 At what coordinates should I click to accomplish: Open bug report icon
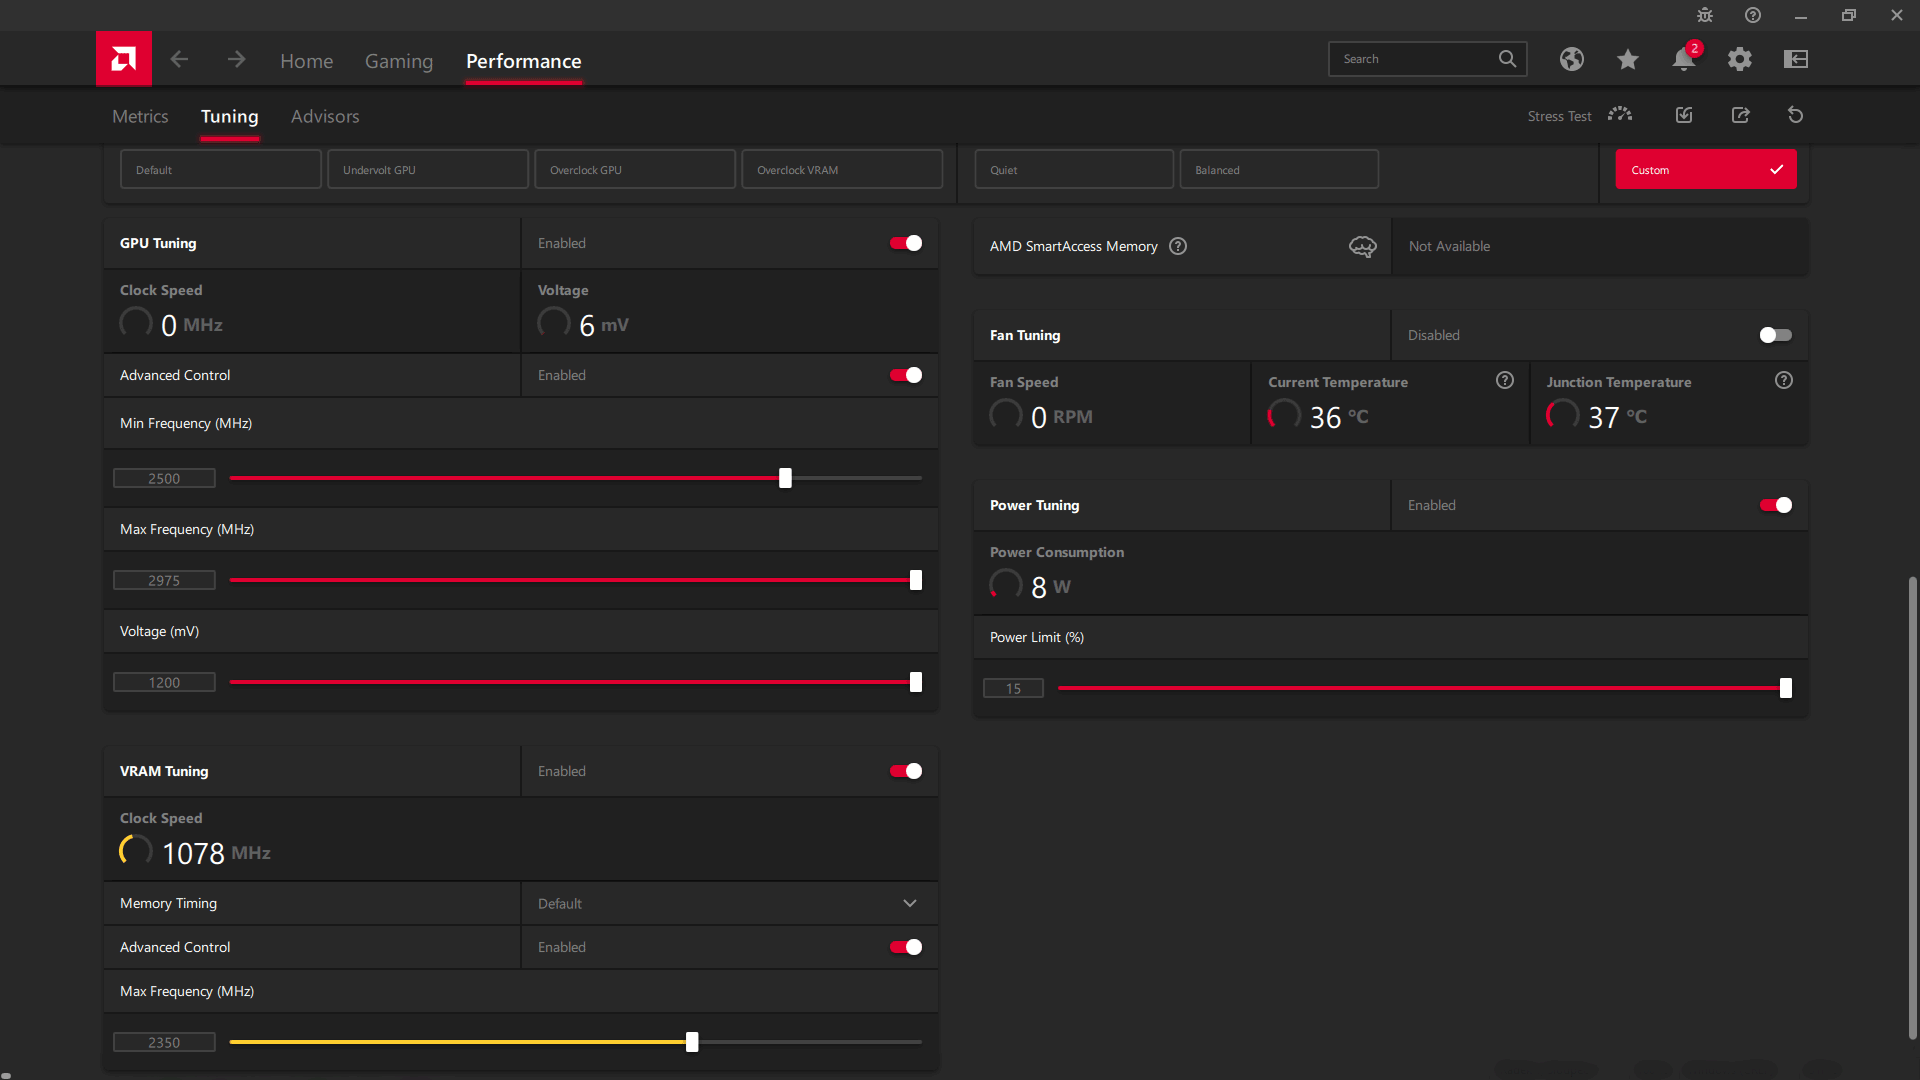tap(1705, 15)
